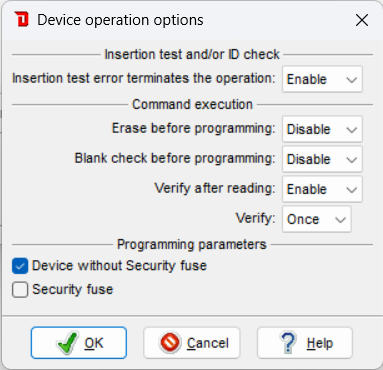Click the Cancel button text
Screen dimensions: 383x370
click(x=208, y=343)
